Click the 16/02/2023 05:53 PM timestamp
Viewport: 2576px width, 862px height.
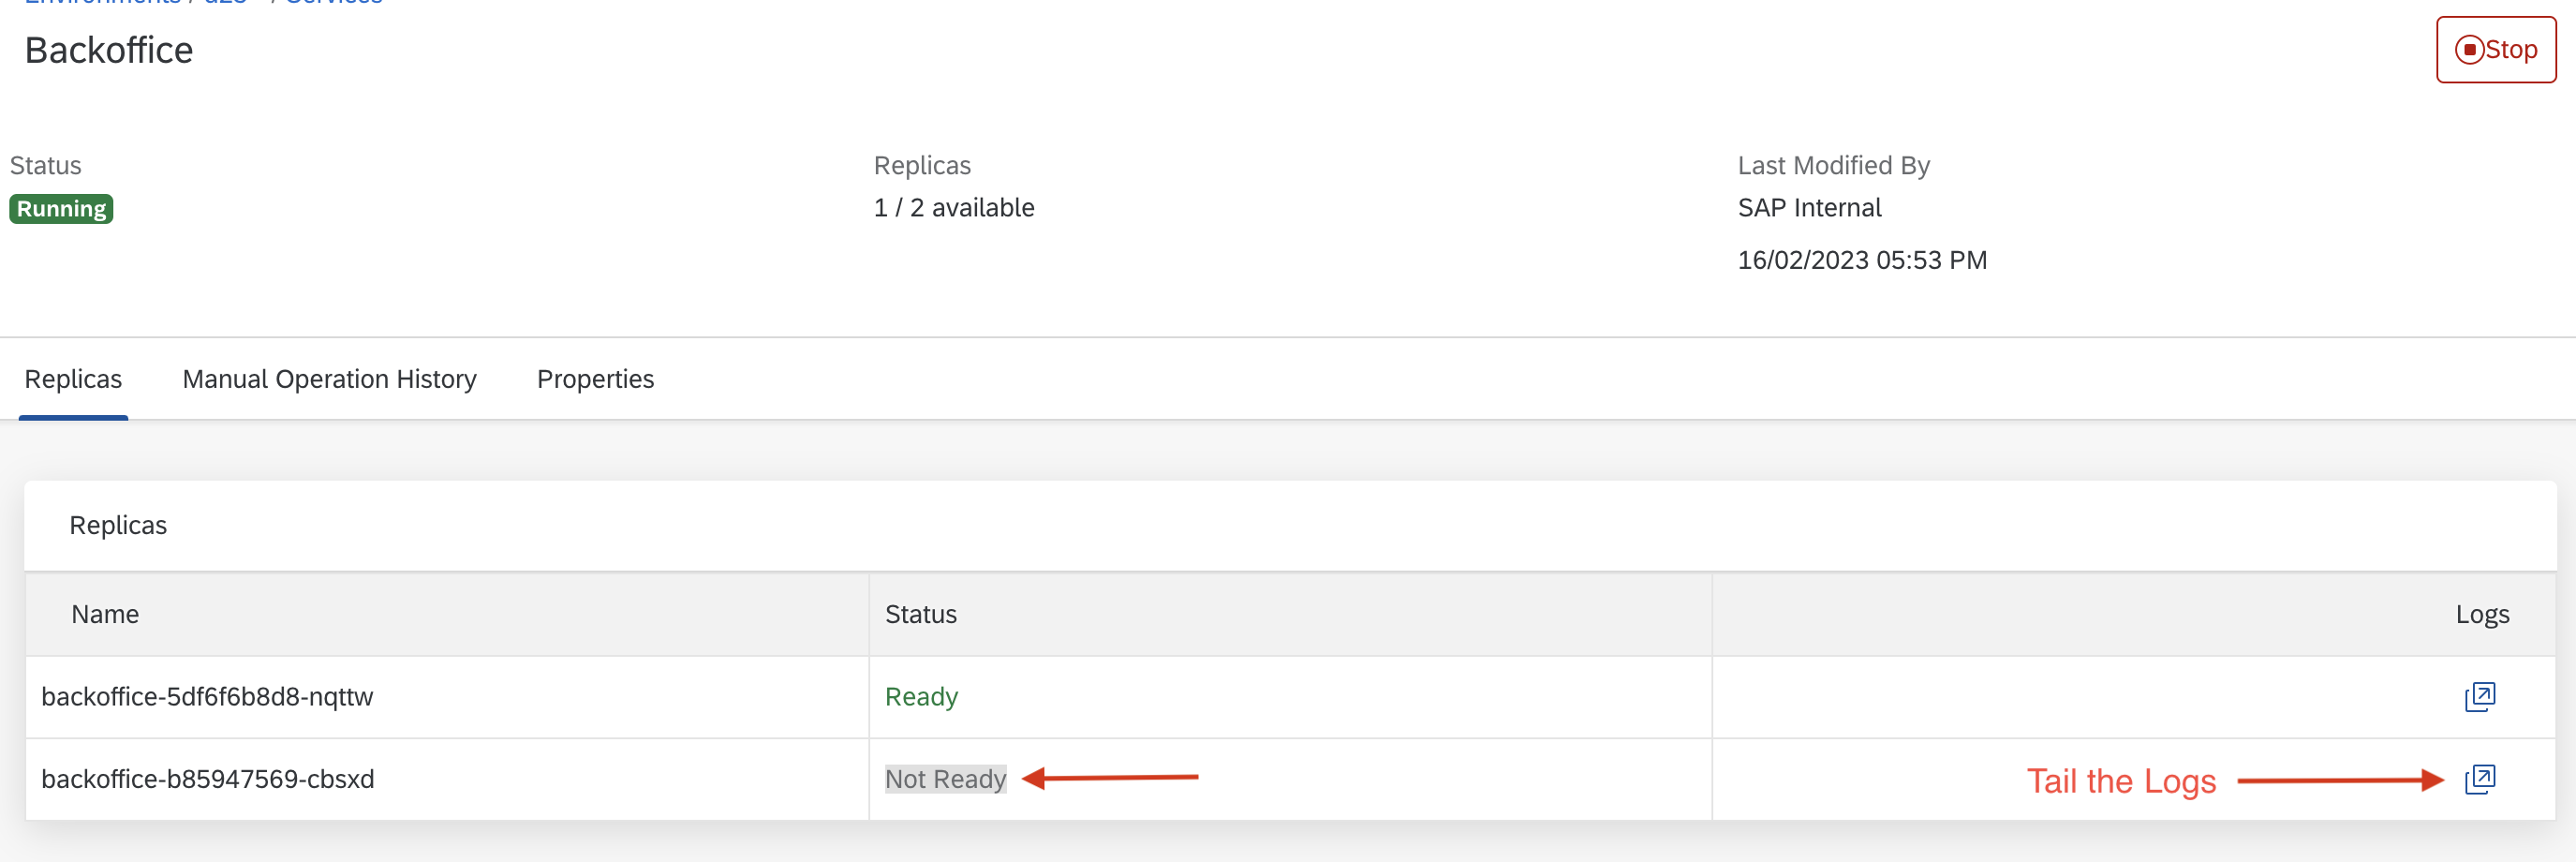1862,260
